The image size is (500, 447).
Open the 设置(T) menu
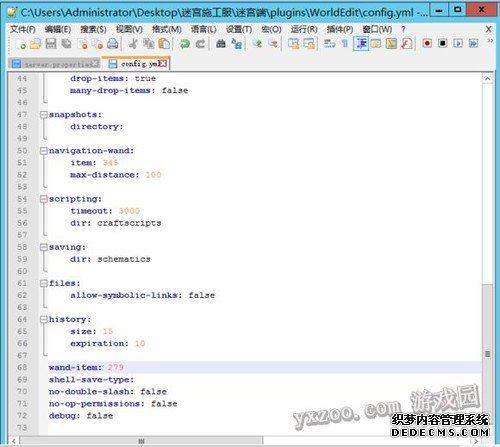(239, 29)
